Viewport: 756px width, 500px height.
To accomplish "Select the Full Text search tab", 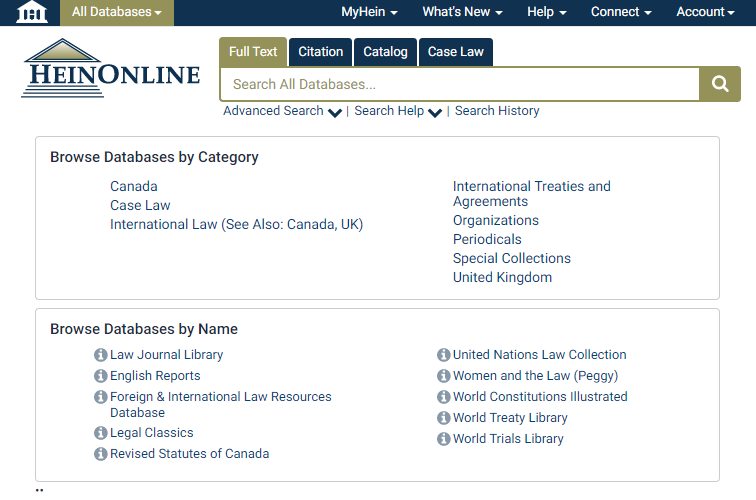I will coord(253,52).
